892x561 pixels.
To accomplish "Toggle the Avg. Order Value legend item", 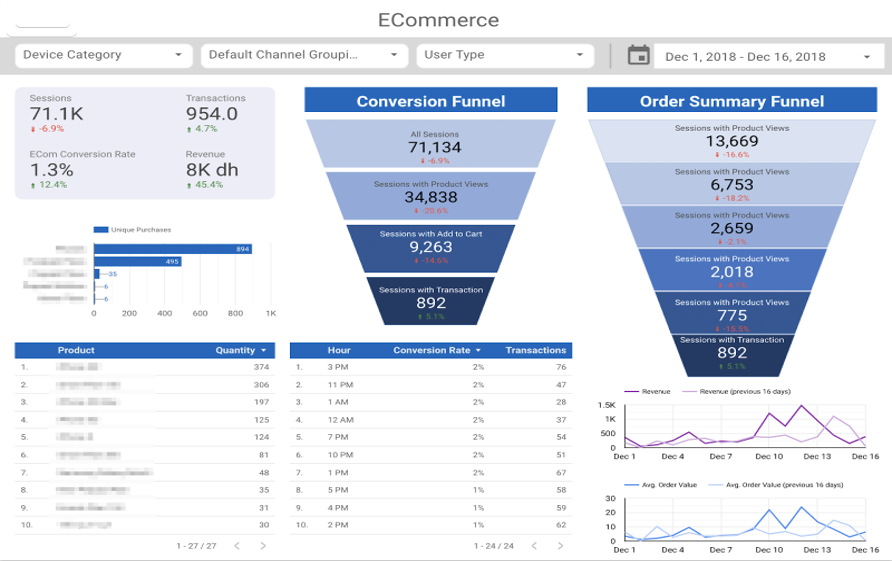I will pos(660,485).
